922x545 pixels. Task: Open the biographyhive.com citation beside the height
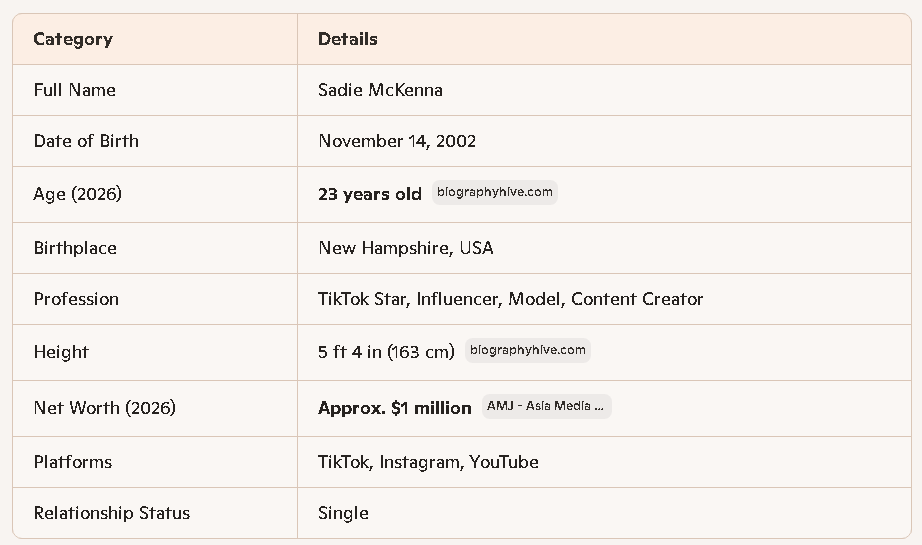coord(527,350)
